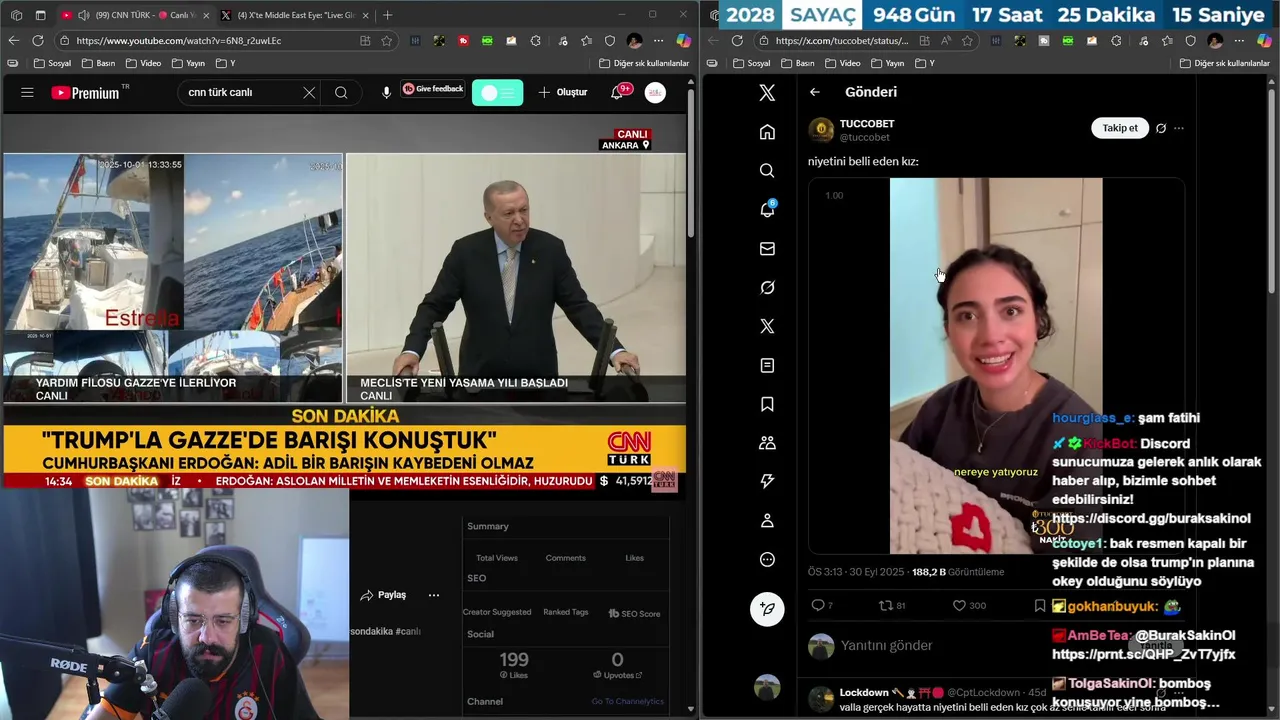Image resolution: width=1280 pixels, height=720 pixels.
Task: Open the YouTube hamburger guide menu
Action: [x=27, y=92]
